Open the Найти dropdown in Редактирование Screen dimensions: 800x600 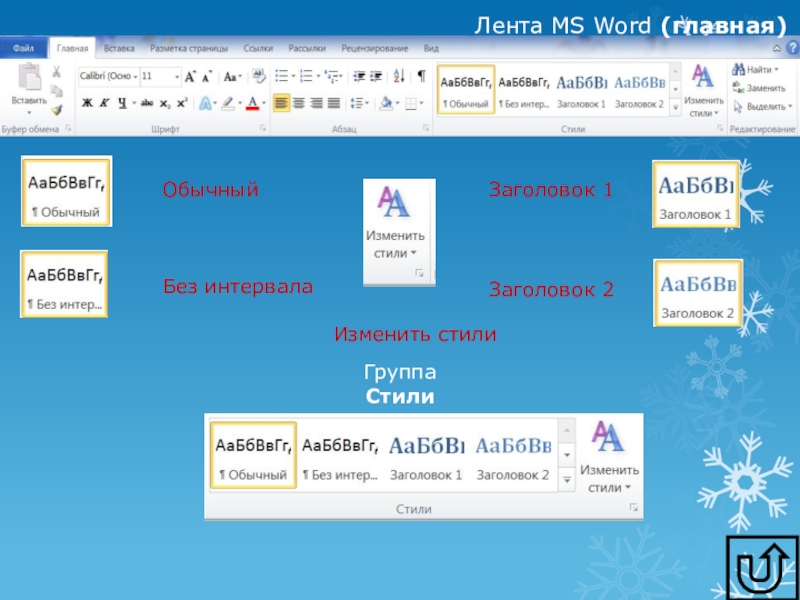point(777,69)
